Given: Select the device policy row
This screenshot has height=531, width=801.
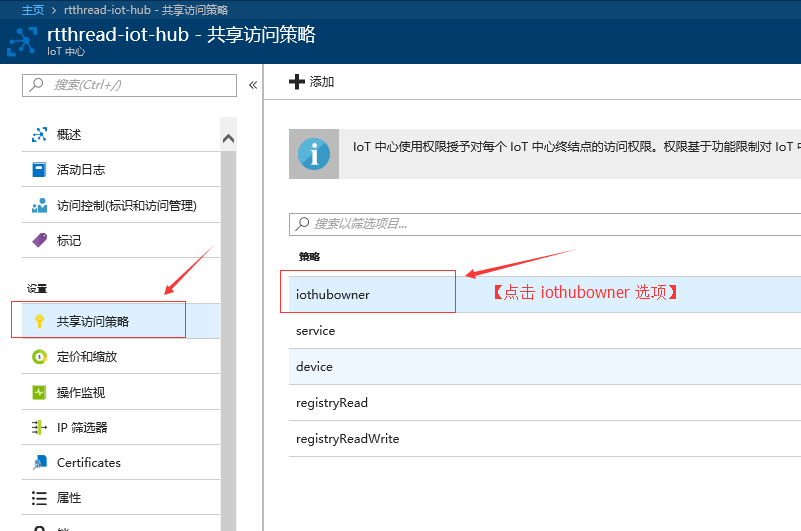Looking at the screenshot, I should coord(545,366).
